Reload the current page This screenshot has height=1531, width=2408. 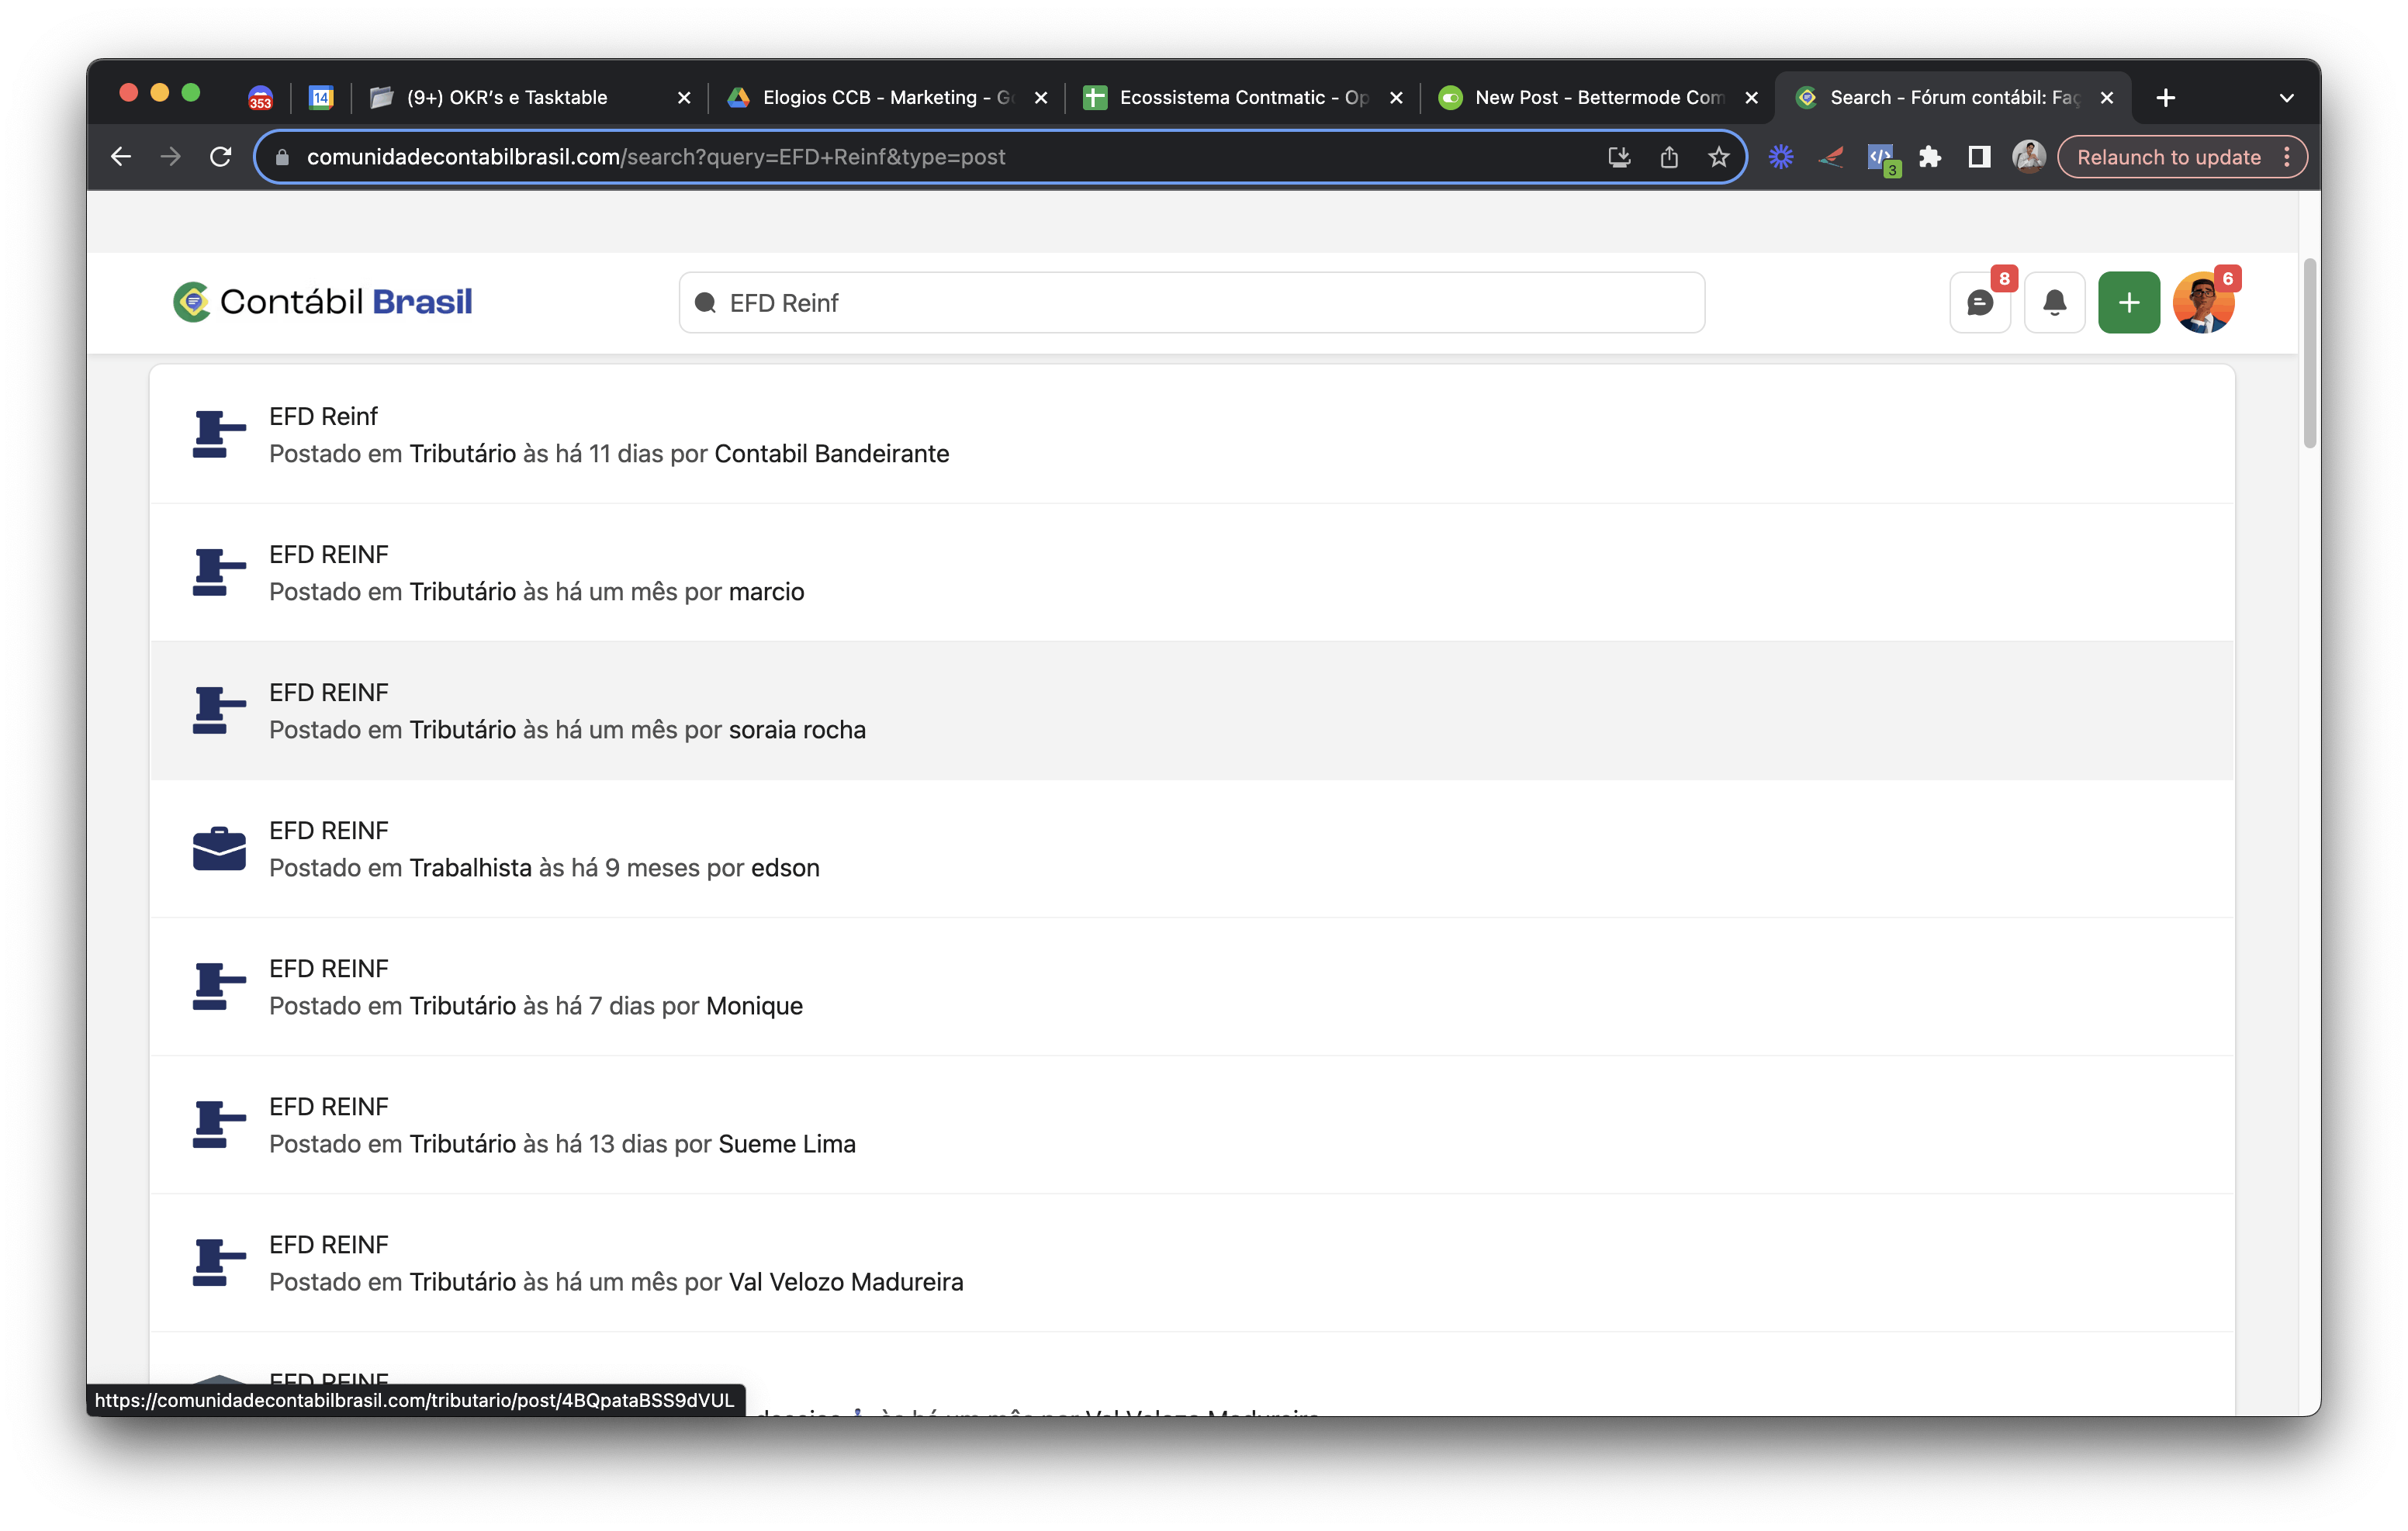click(221, 157)
